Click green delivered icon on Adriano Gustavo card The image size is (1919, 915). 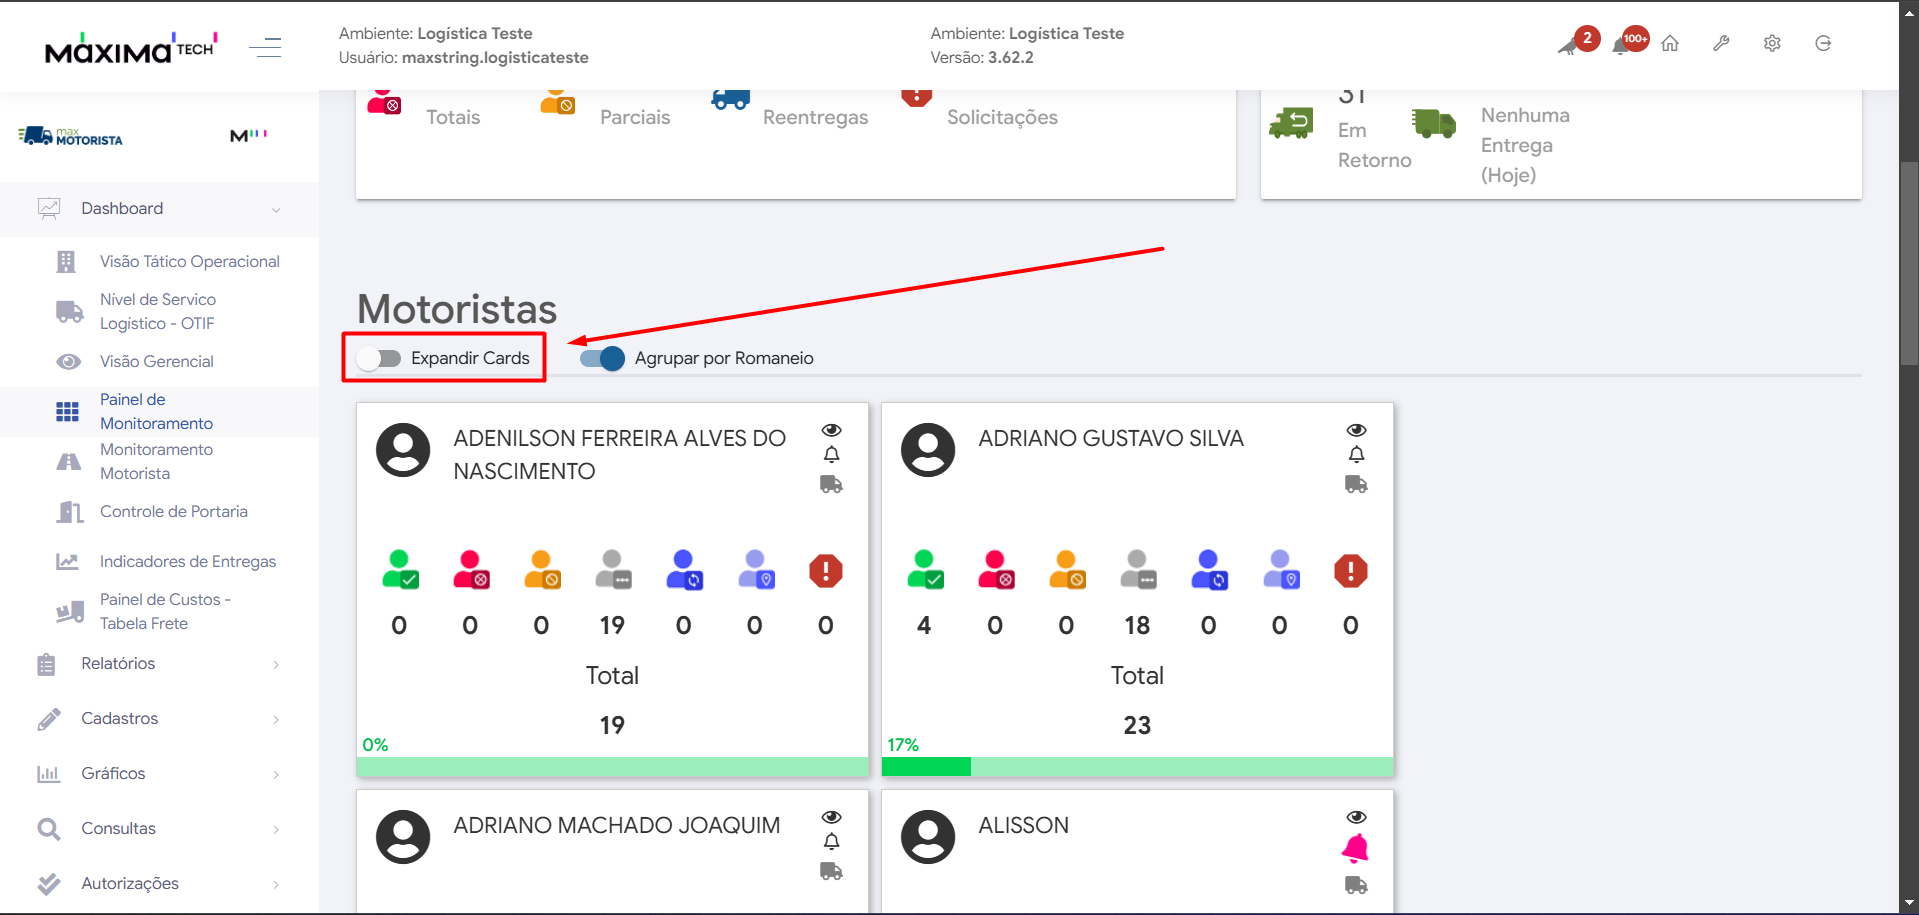(x=925, y=570)
